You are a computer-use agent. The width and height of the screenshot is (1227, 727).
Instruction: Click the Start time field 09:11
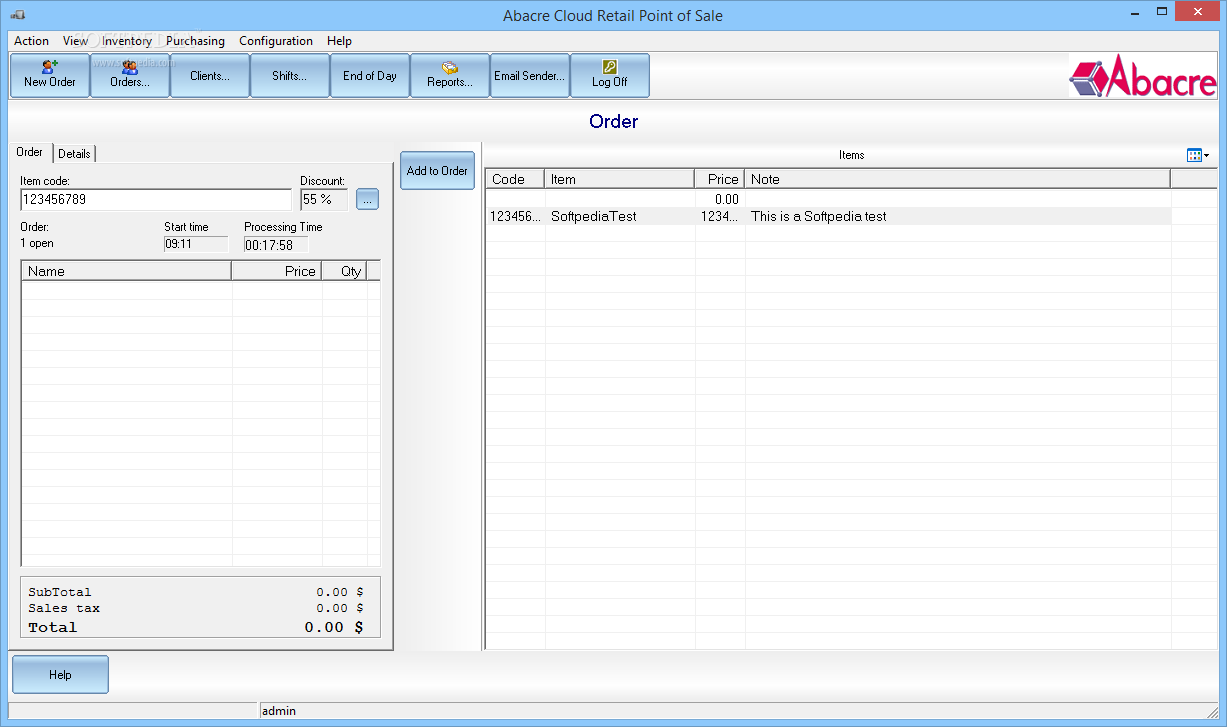pyautogui.click(x=196, y=244)
